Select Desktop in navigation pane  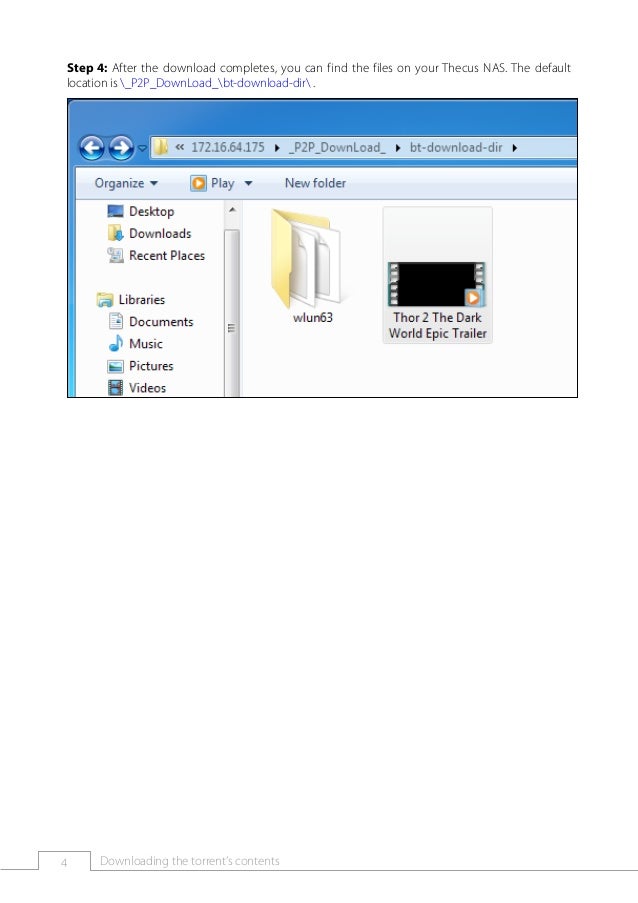(151, 211)
